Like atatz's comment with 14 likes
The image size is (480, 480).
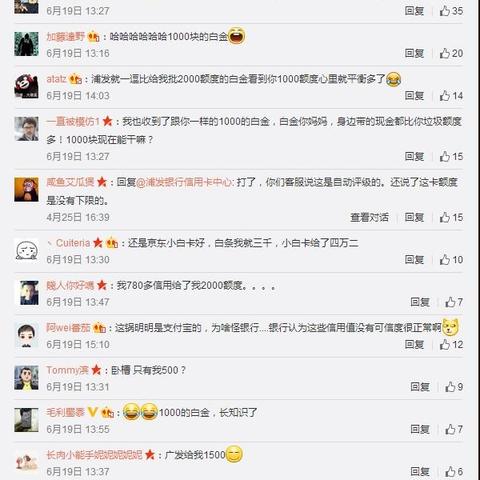click(x=451, y=96)
